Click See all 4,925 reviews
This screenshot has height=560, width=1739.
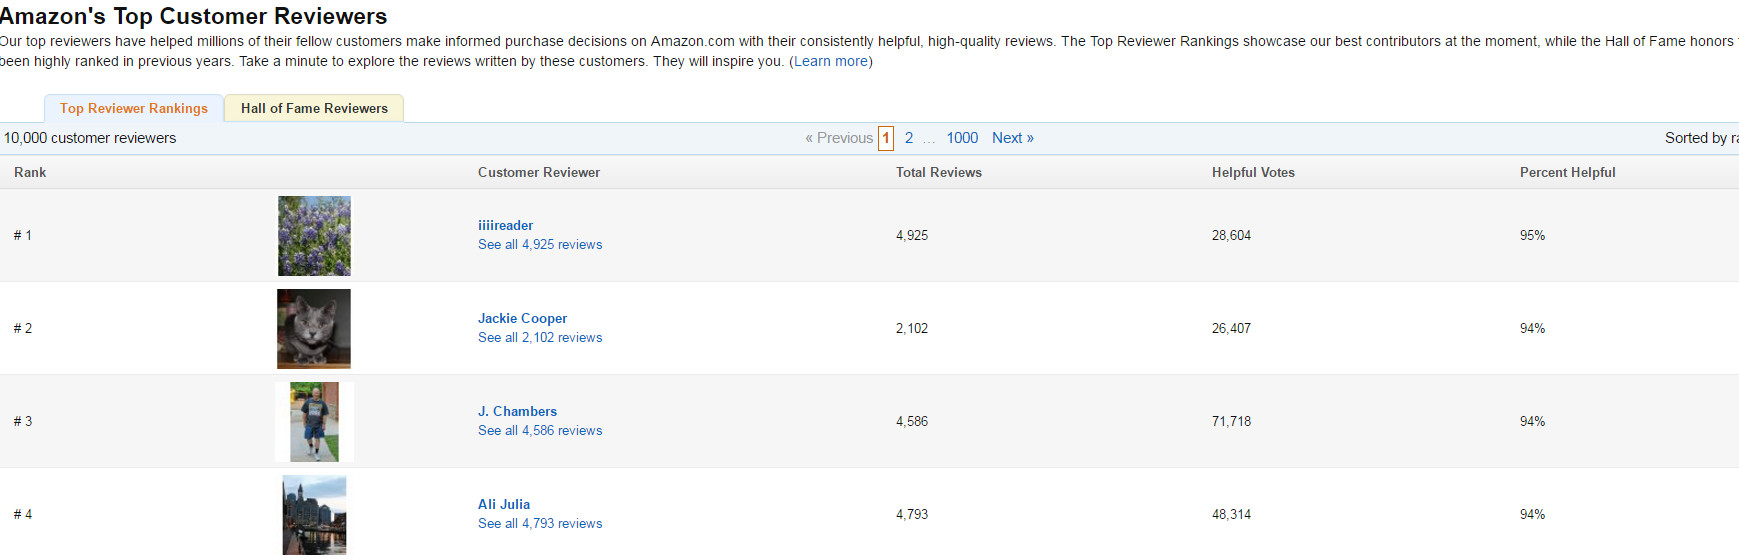(540, 244)
